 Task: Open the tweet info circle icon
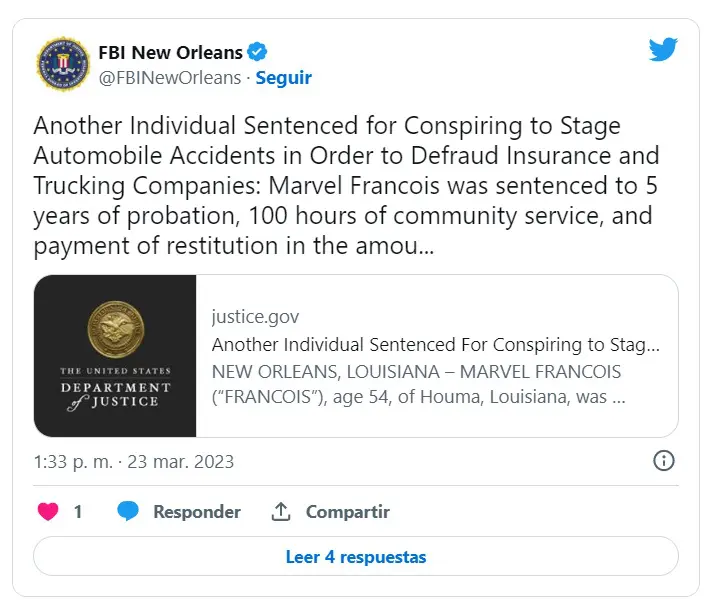pos(663,461)
